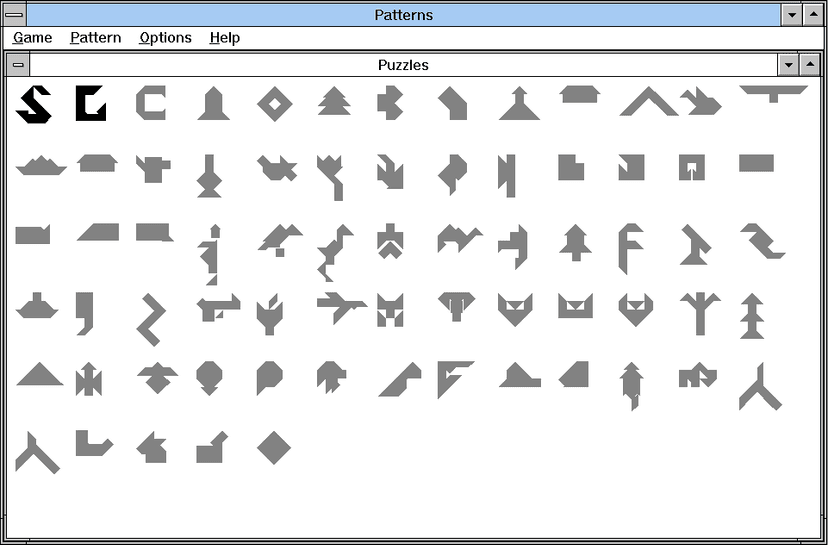
Task: Maximize the Patterns main window
Action: [x=813, y=15]
